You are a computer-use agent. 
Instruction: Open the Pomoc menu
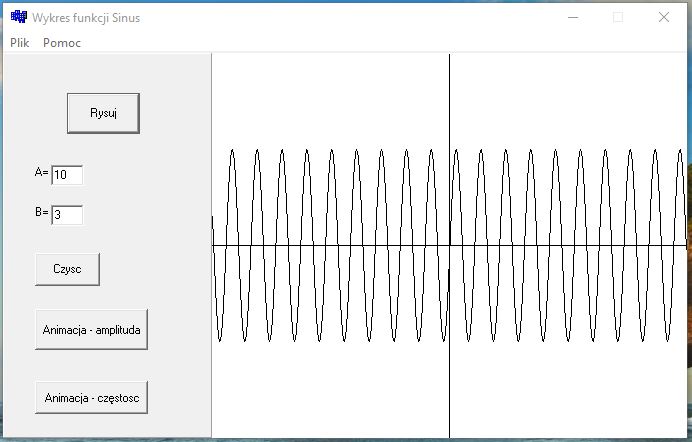click(62, 43)
